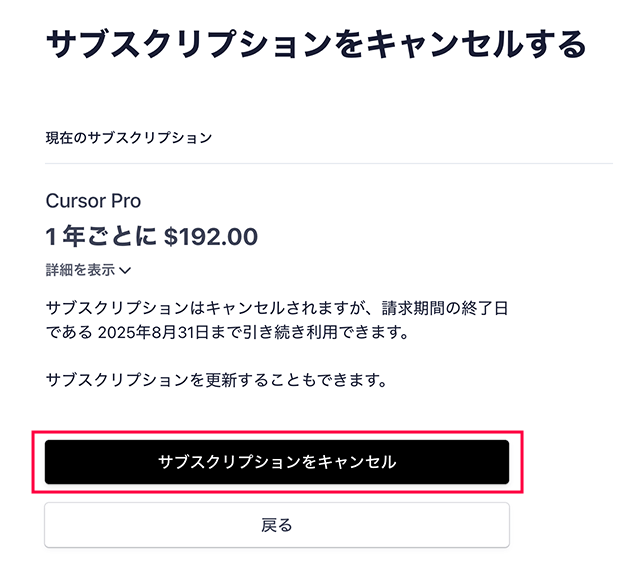This screenshot has width=640, height=573.
Task: Go back using the white 戻る button
Action: tap(277, 525)
